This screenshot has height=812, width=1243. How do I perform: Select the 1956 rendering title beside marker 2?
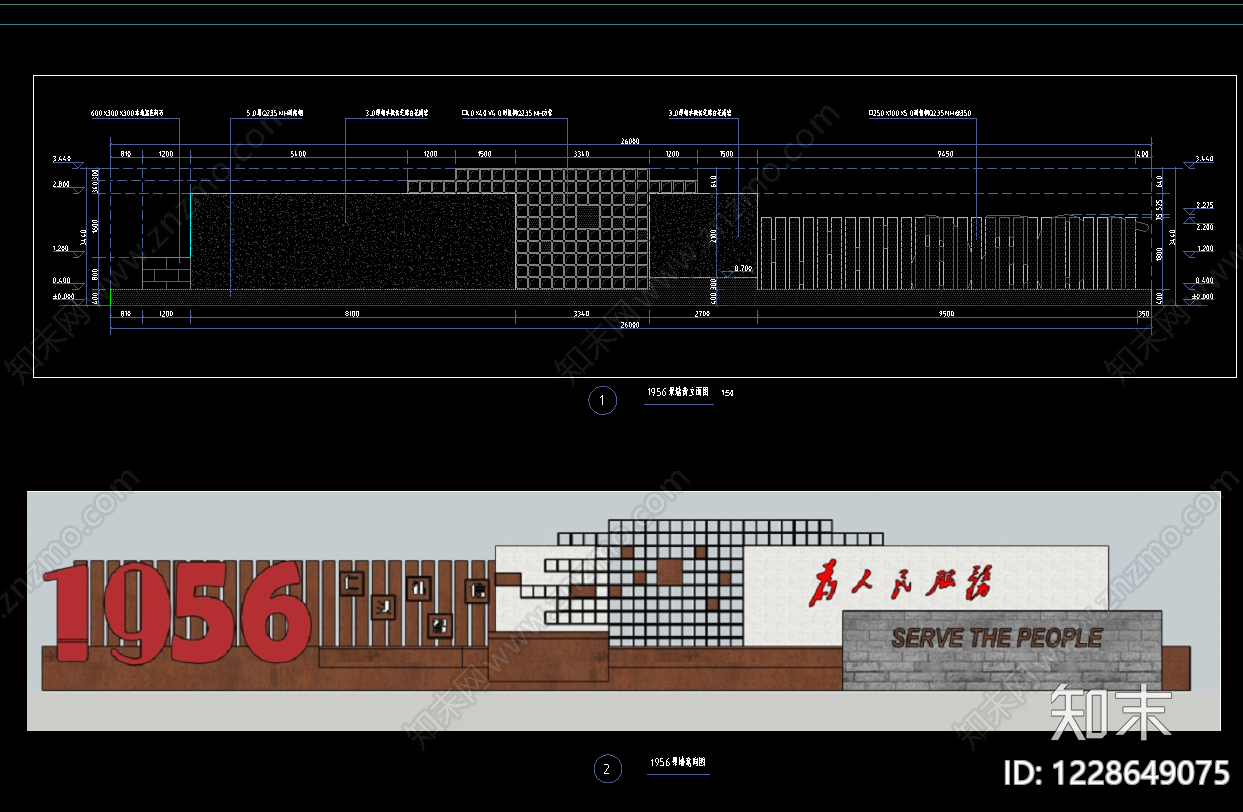[x=678, y=762]
